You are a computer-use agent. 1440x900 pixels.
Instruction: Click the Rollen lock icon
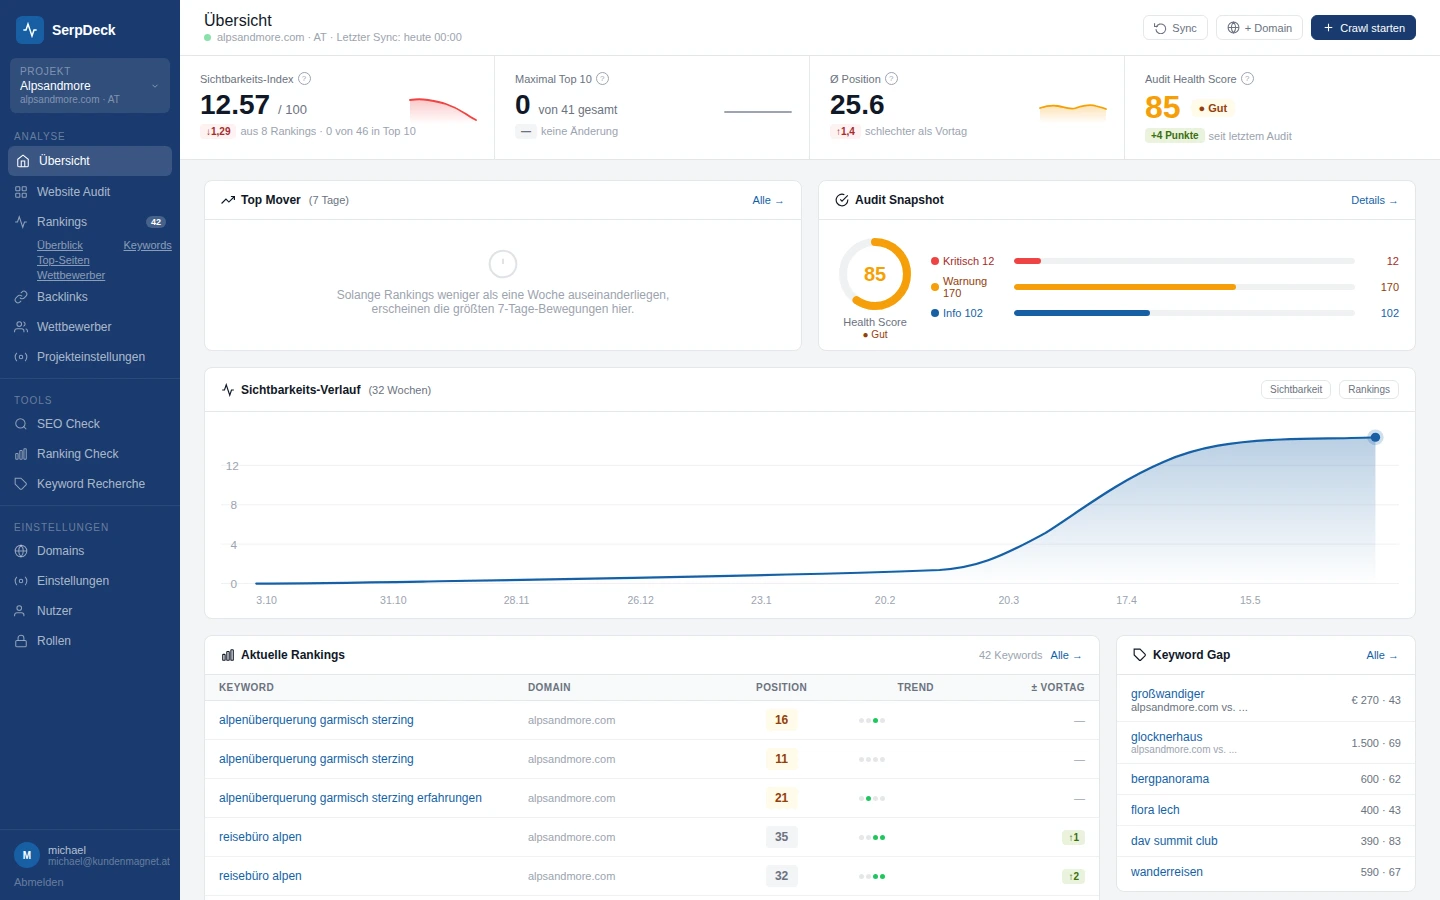21,641
